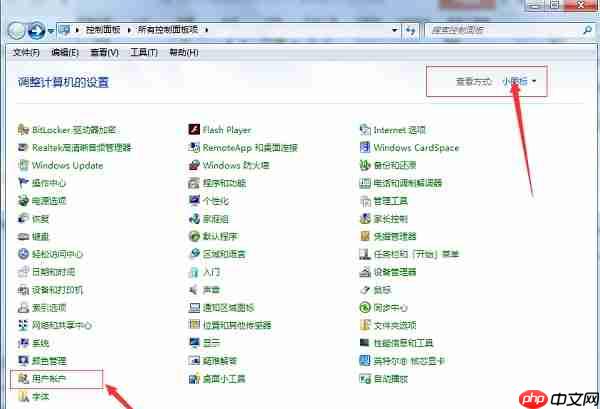Click the 备份和还原 link
This screenshot has width=600, height=409.
[x=395, y=165]
